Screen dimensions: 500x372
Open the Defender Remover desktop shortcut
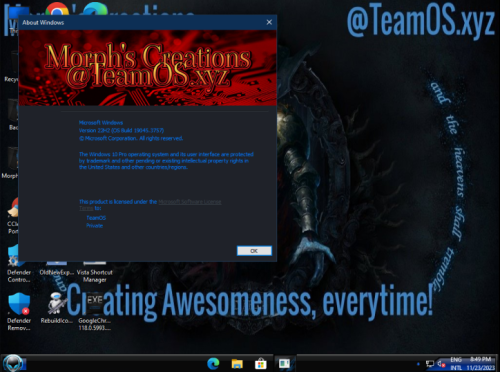(19, 312)
